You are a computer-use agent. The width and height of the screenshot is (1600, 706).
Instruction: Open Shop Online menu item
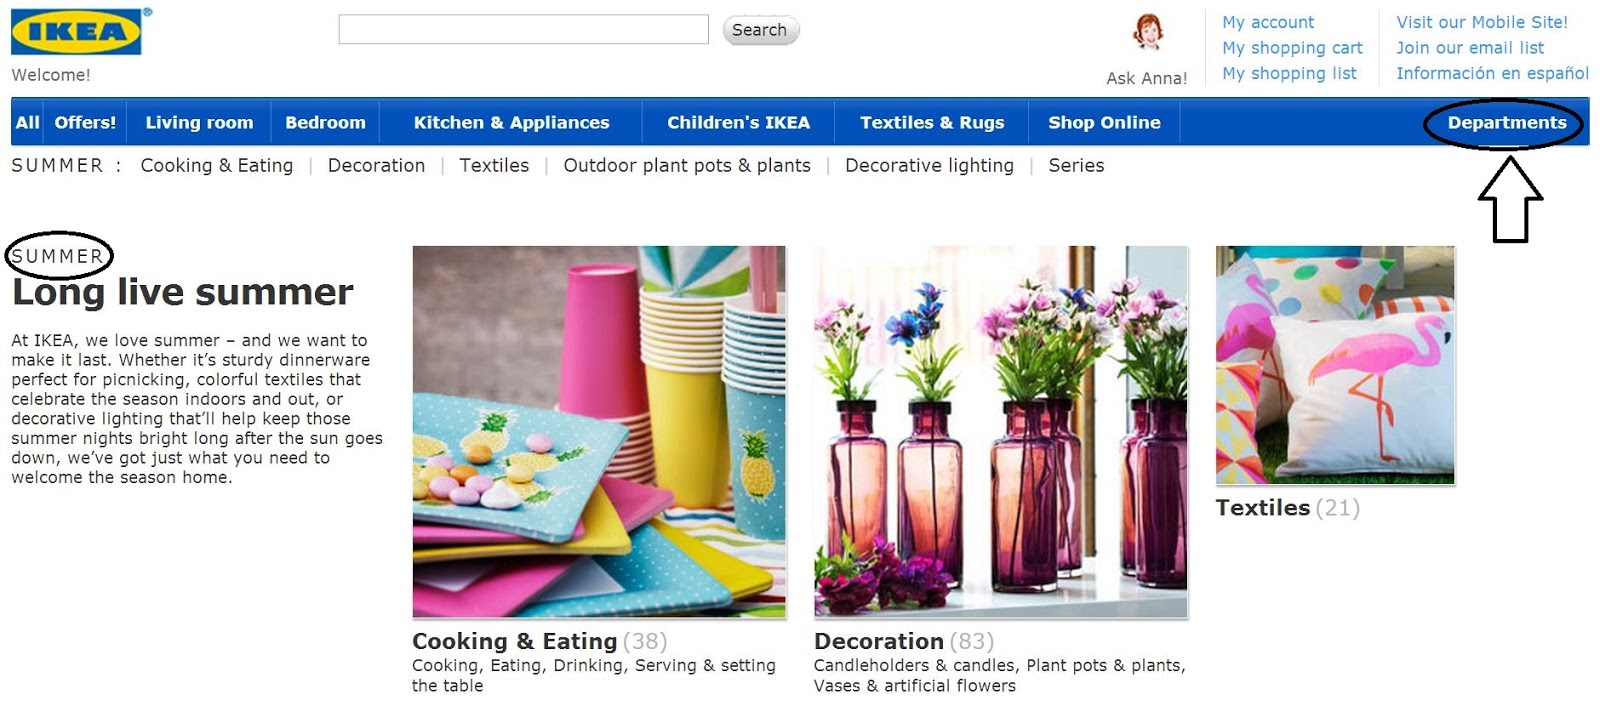(1104, 123)
